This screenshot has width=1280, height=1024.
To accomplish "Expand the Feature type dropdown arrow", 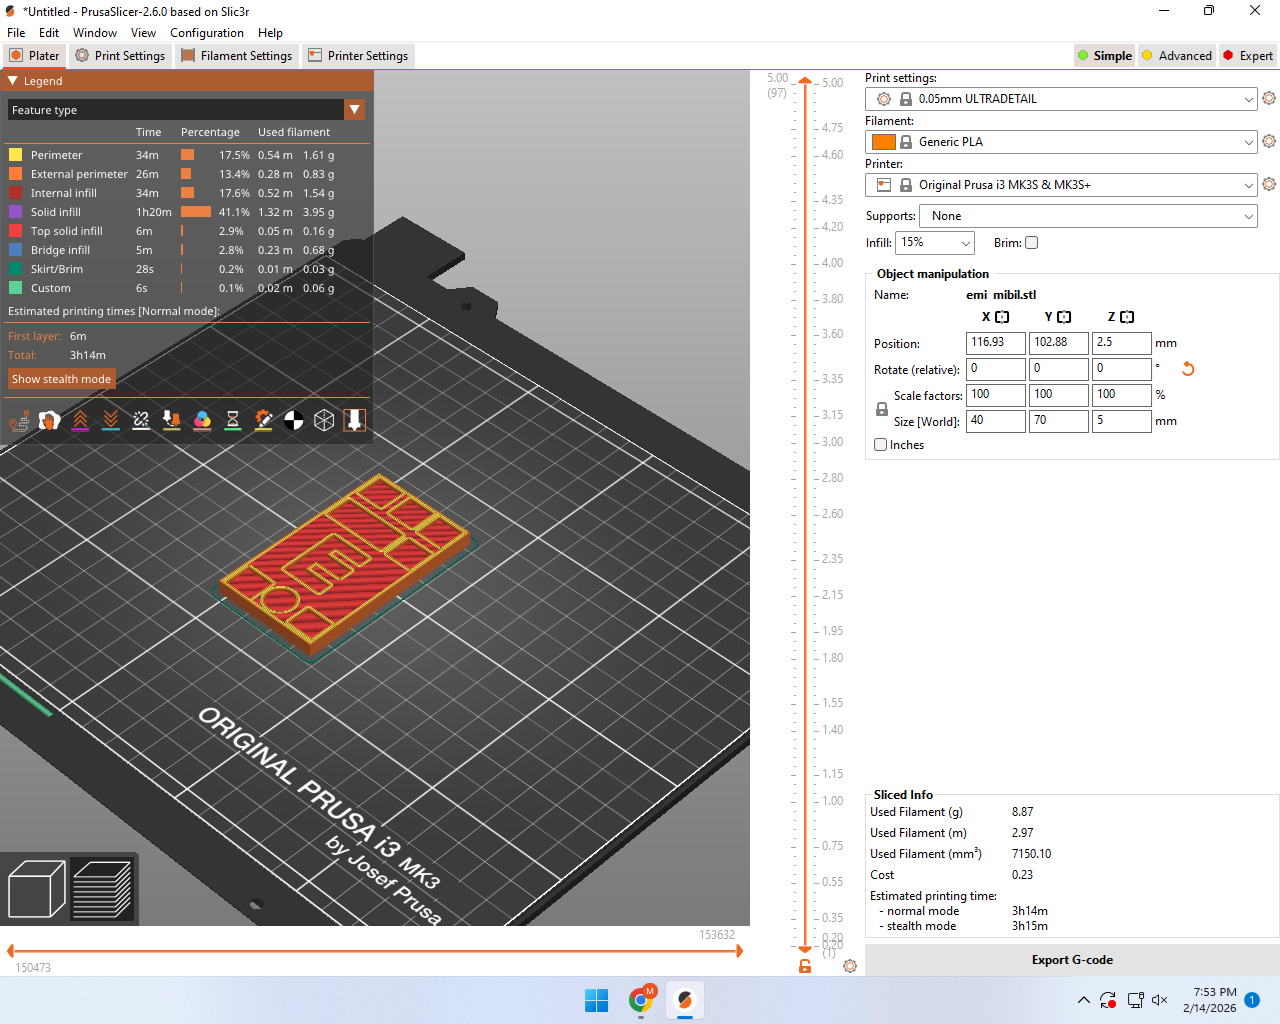I will click(355, 110).
